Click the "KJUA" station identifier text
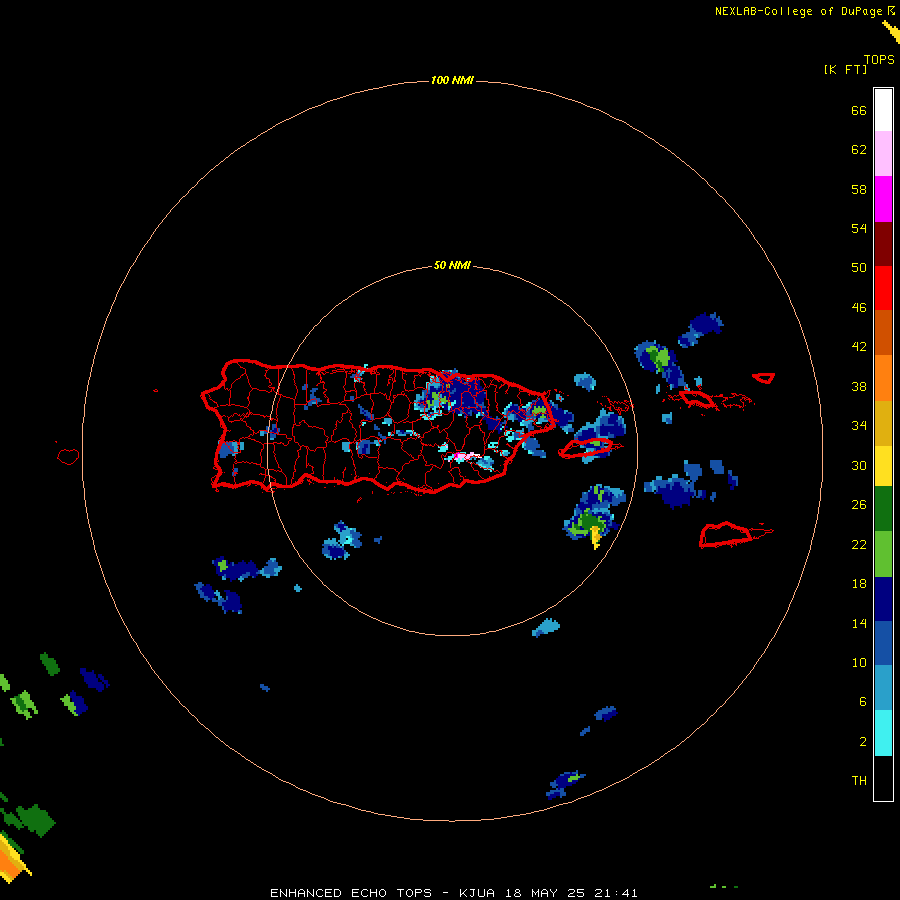Viewport: 900px width, 900px height. coord(476,893)
